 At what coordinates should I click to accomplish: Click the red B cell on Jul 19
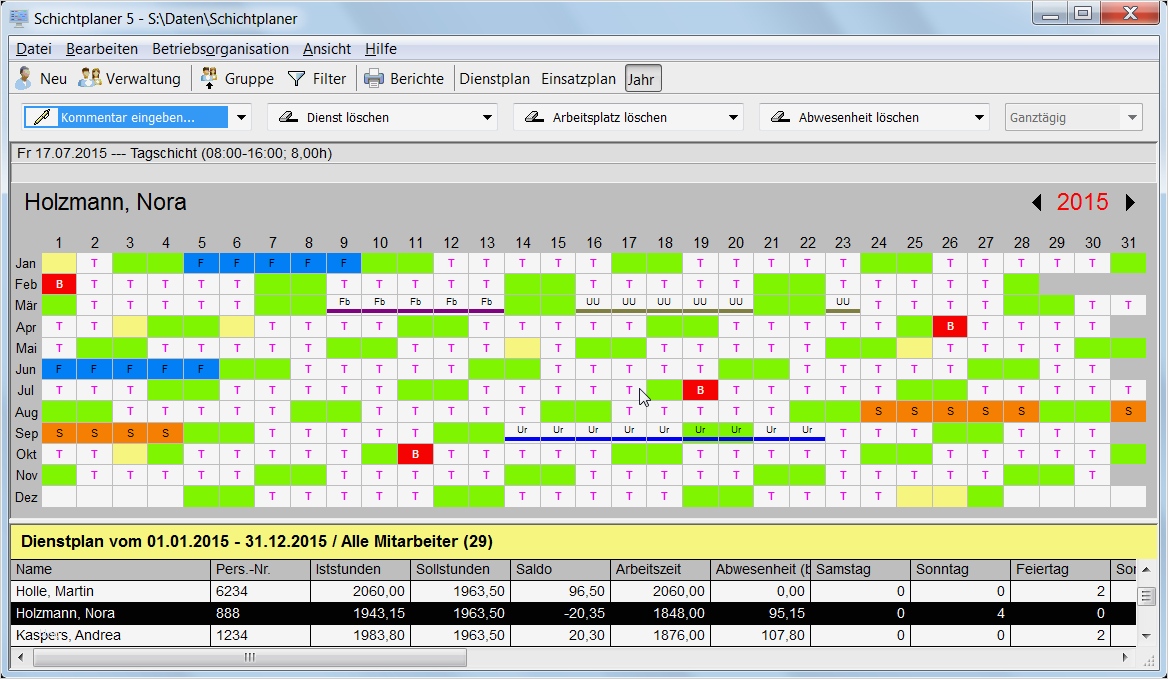[700, 390]
